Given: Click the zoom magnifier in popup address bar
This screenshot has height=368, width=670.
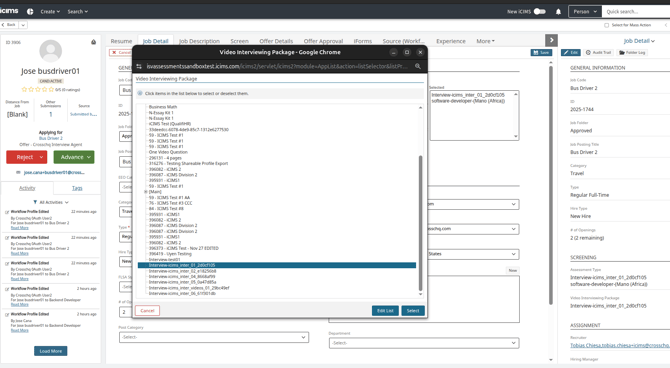Looking at the screenshot, I should (418, 66).
